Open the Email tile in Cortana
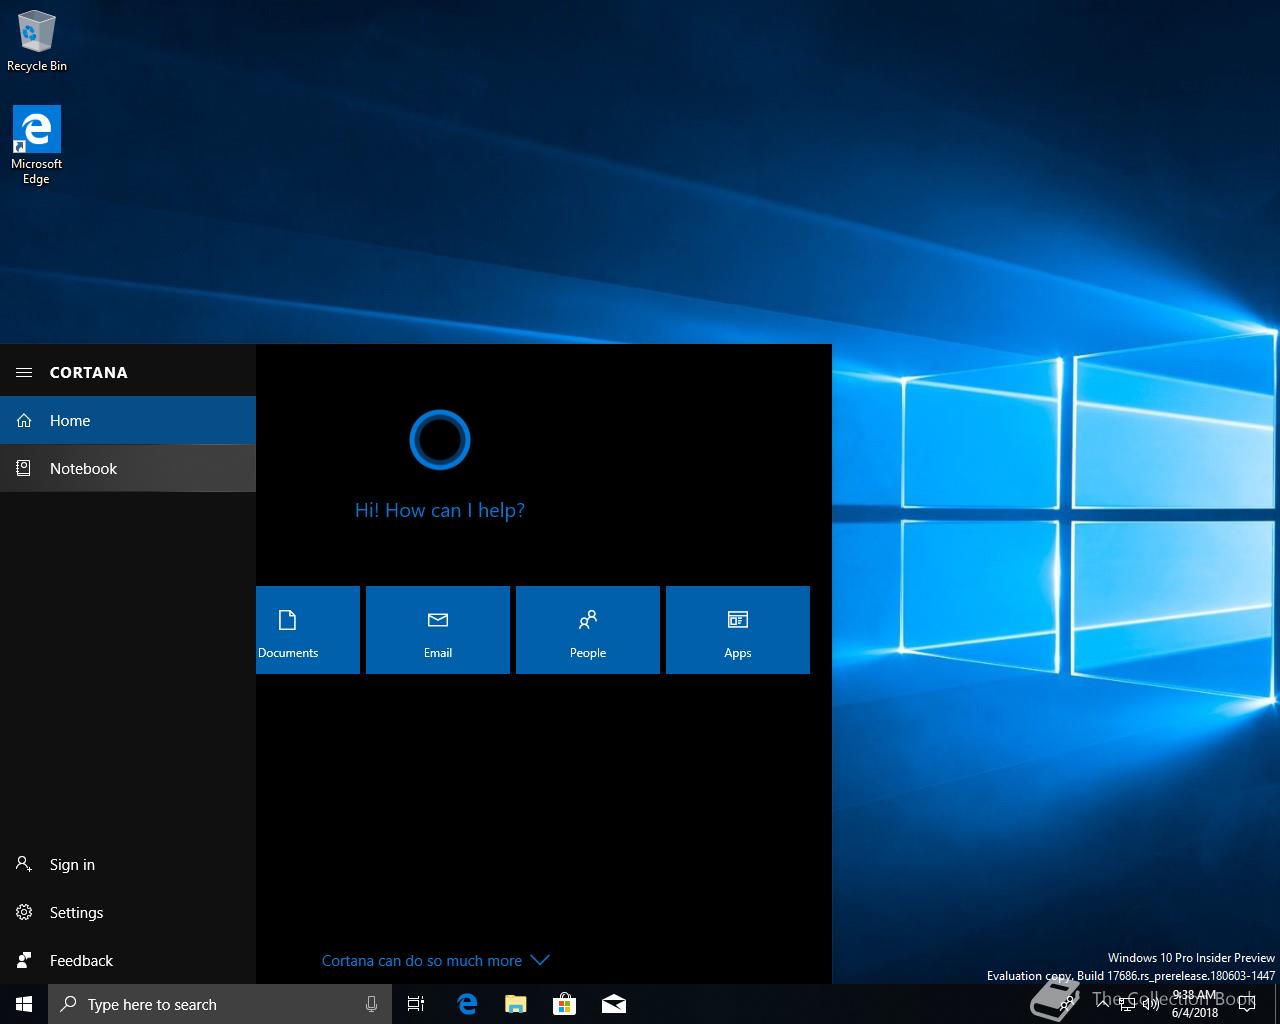Screen dimensions: 1280x1024 (438, 630)
